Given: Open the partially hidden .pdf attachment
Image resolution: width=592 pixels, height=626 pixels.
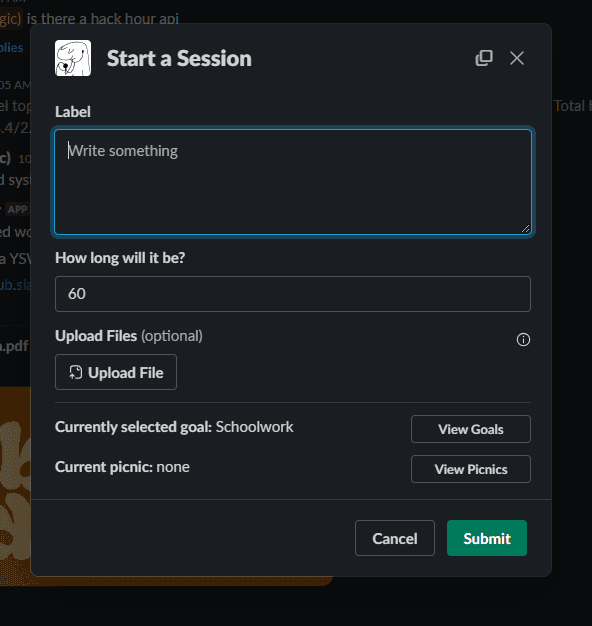Looking at the screenshot, I should 14,346.
